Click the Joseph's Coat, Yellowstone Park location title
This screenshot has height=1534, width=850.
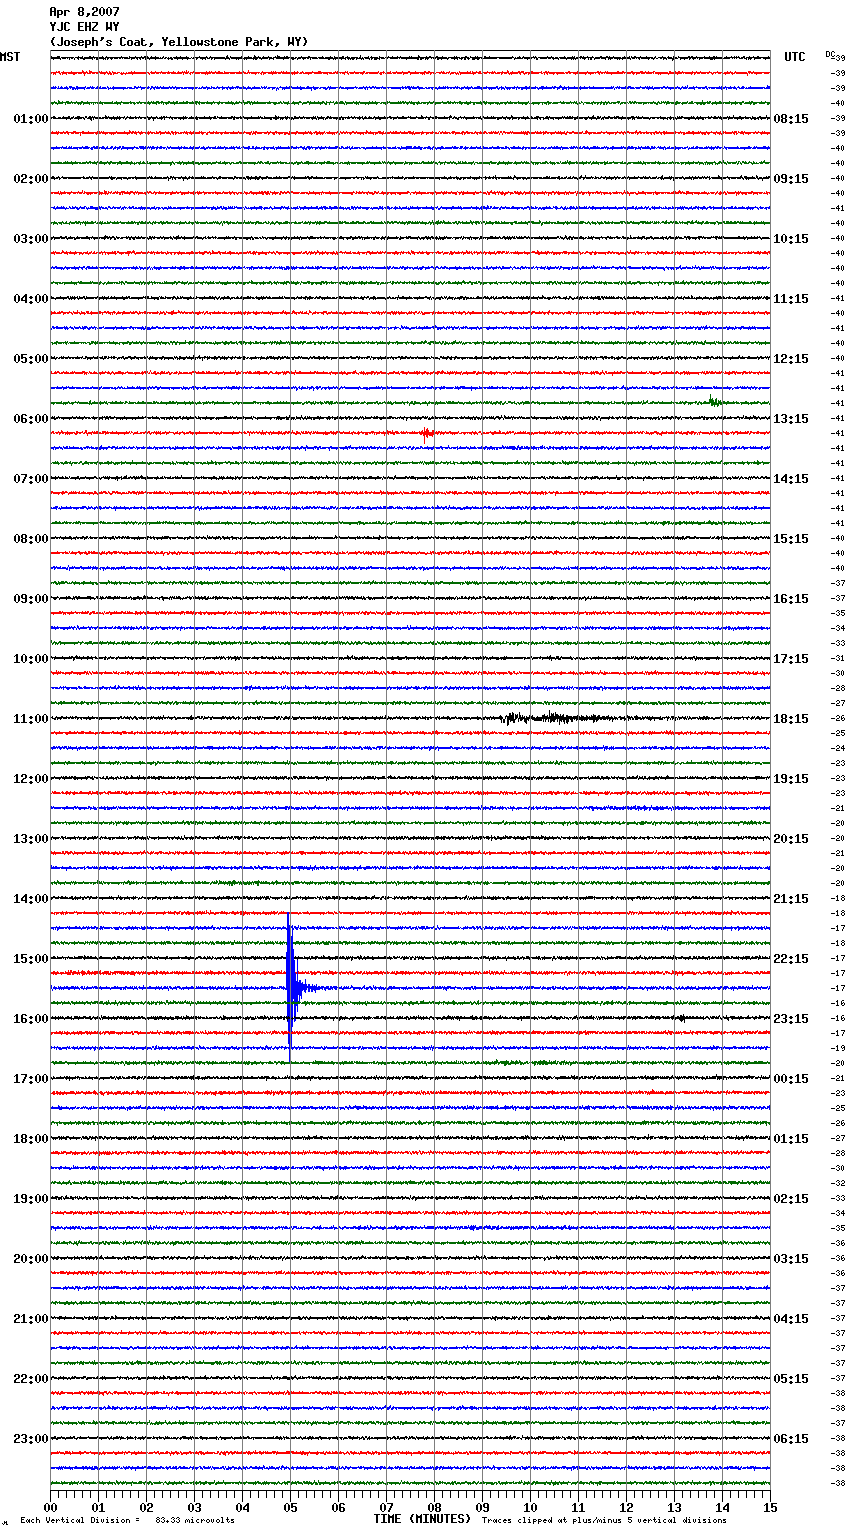click(179, 42)
